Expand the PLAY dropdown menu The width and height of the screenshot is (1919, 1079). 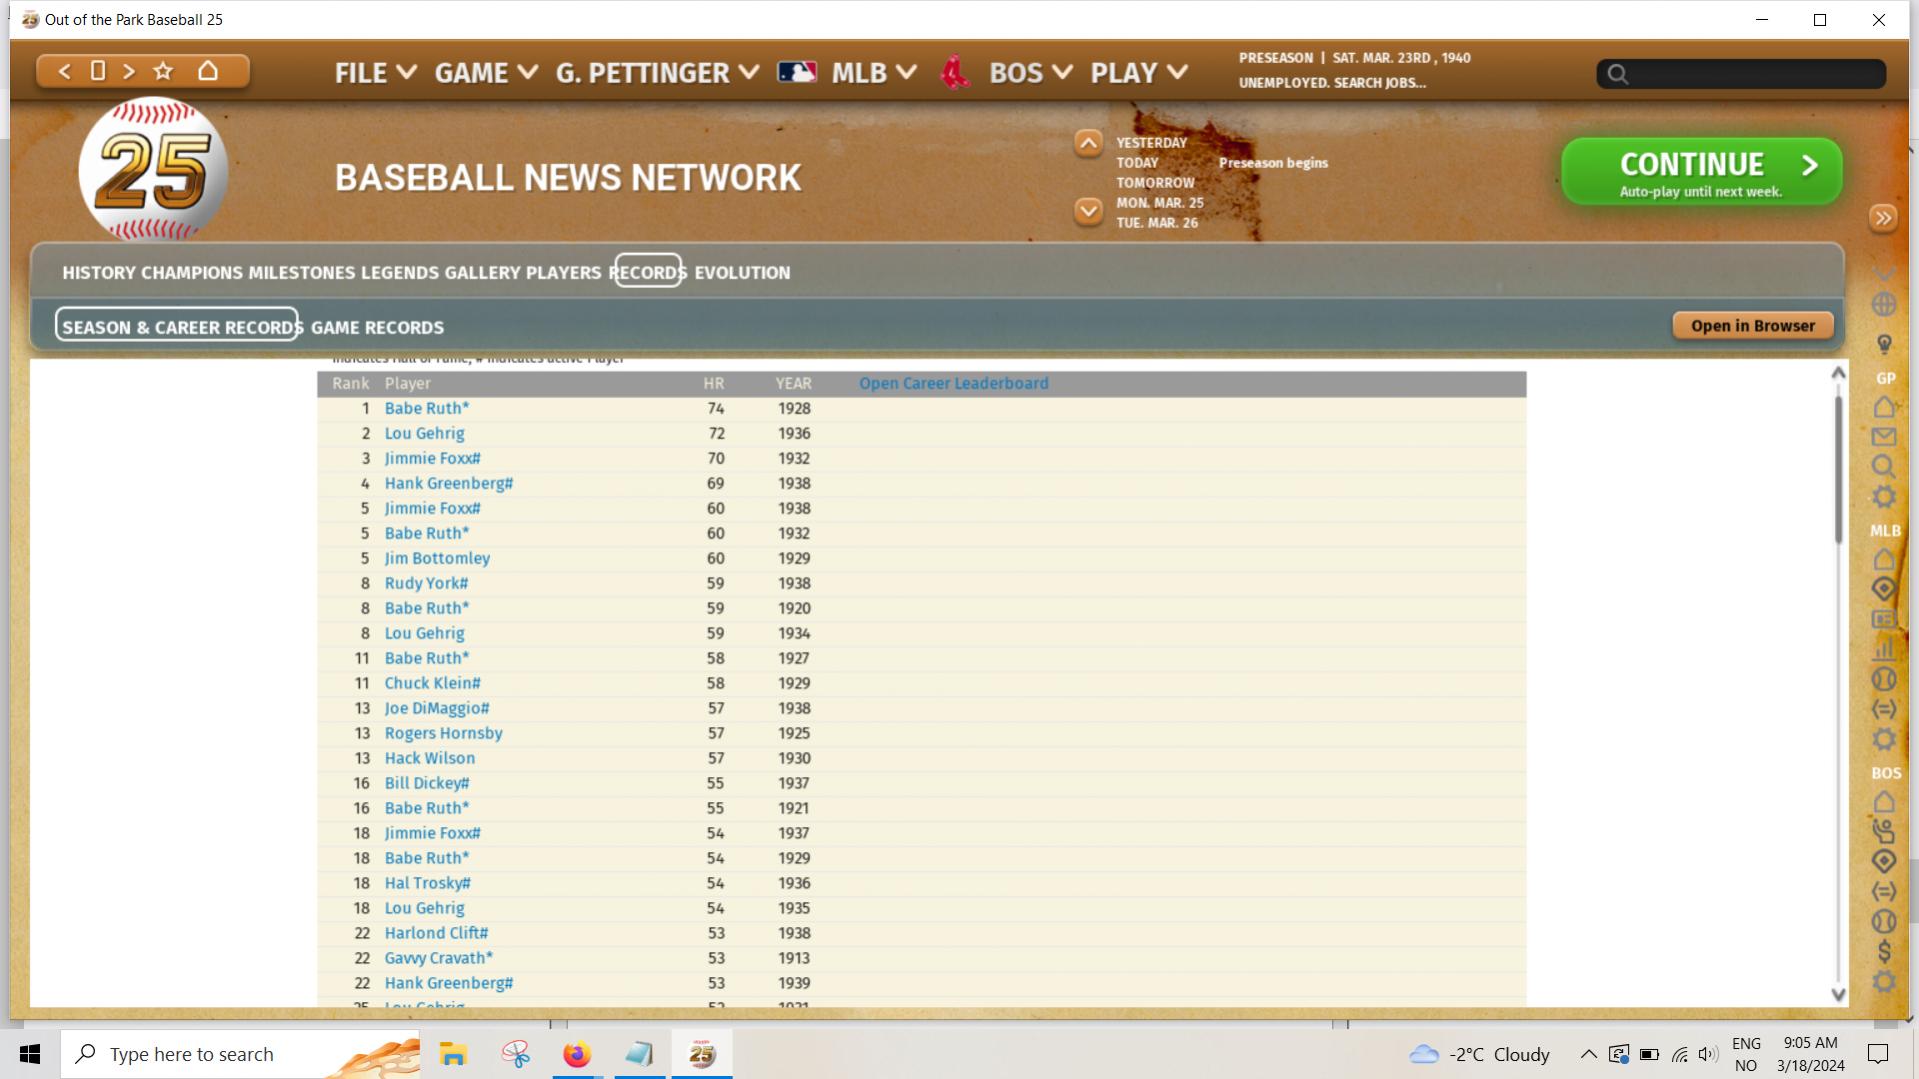tap(1139, 73)
